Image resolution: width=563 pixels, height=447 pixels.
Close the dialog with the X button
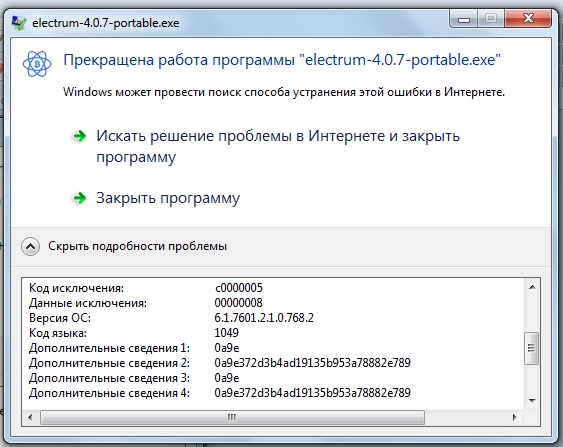(x=528, y=19)
